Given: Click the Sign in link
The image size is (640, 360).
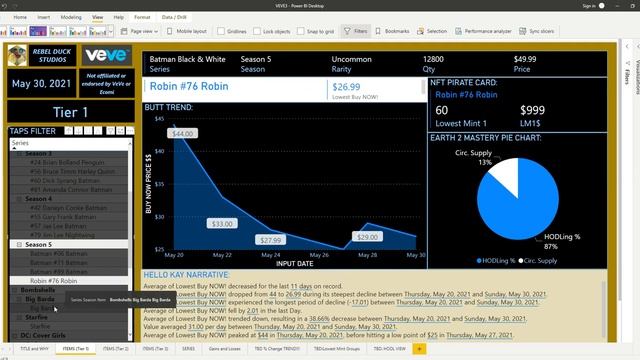Looking at the screenshot, I should (589, 6).
